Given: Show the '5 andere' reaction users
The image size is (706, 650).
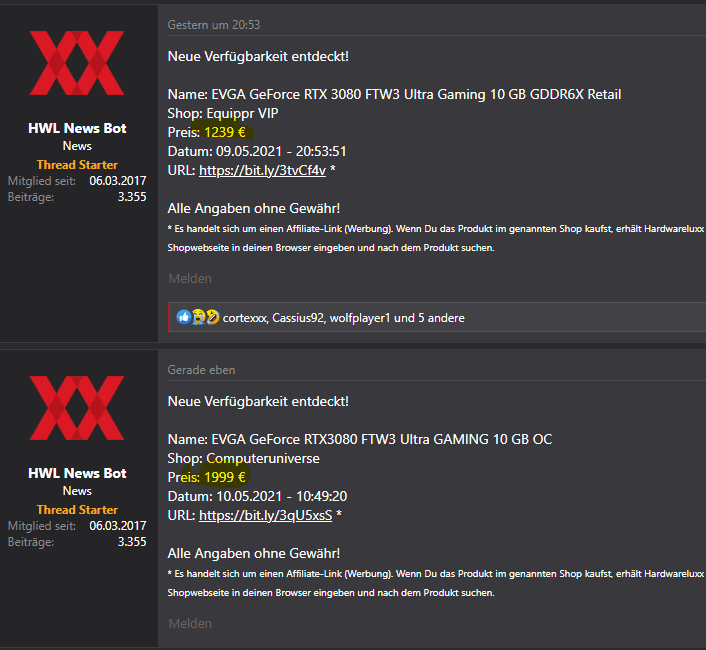Looking at the screenshot, I should 441,318.
